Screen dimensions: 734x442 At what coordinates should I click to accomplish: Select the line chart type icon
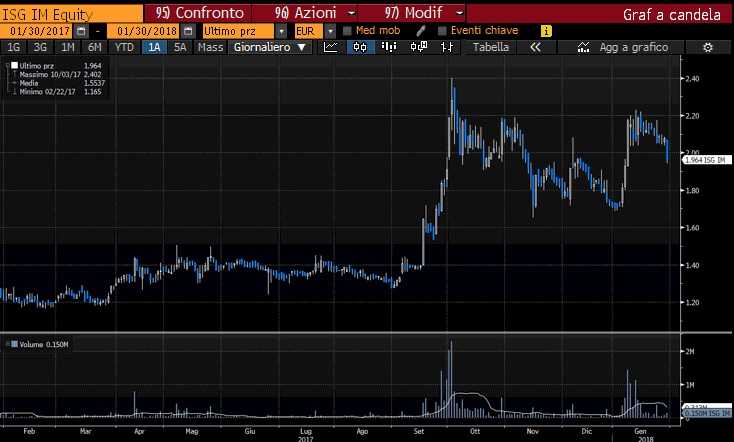330,47
